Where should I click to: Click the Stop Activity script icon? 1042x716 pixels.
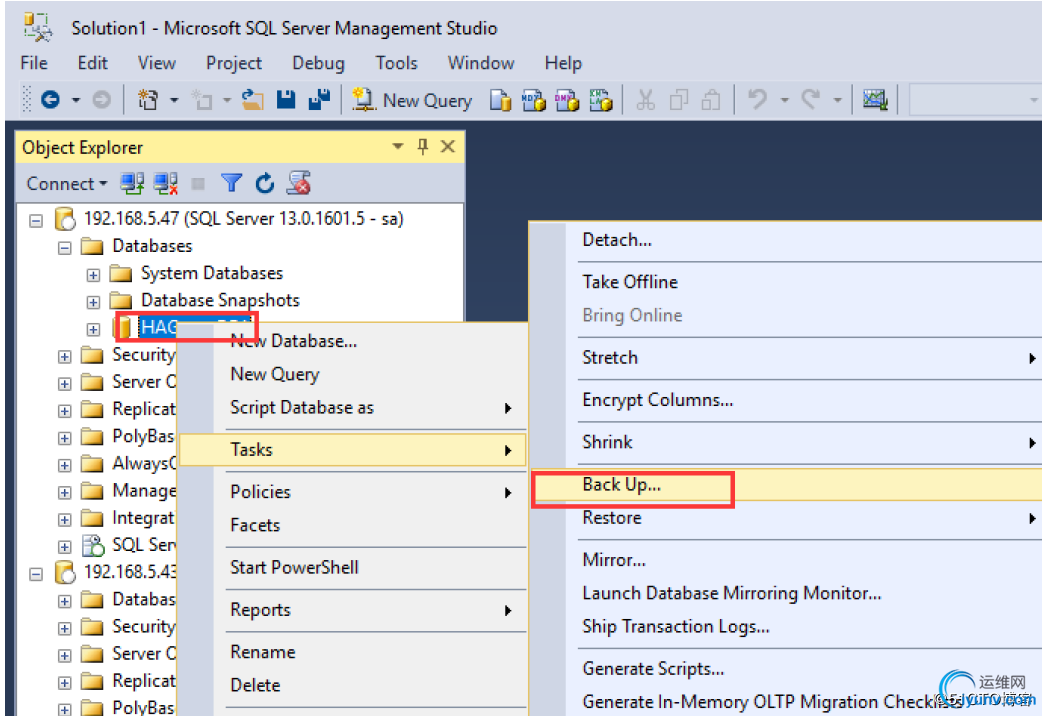pyautogui.click(x=298, y=183)
